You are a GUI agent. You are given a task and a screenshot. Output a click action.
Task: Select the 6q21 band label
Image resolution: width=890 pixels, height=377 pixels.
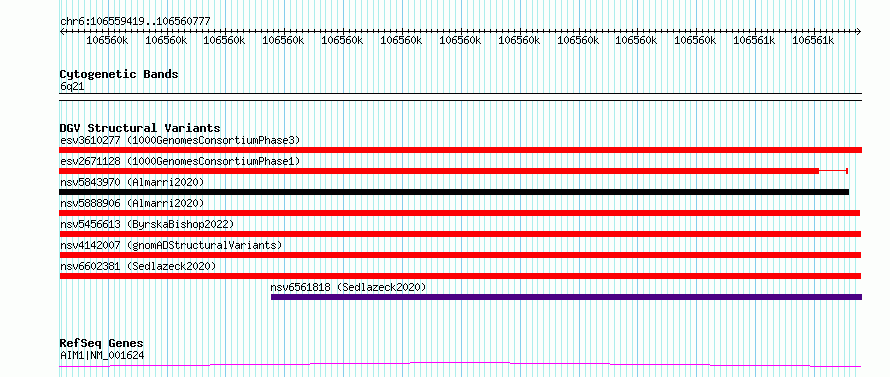tap(72, 86)
